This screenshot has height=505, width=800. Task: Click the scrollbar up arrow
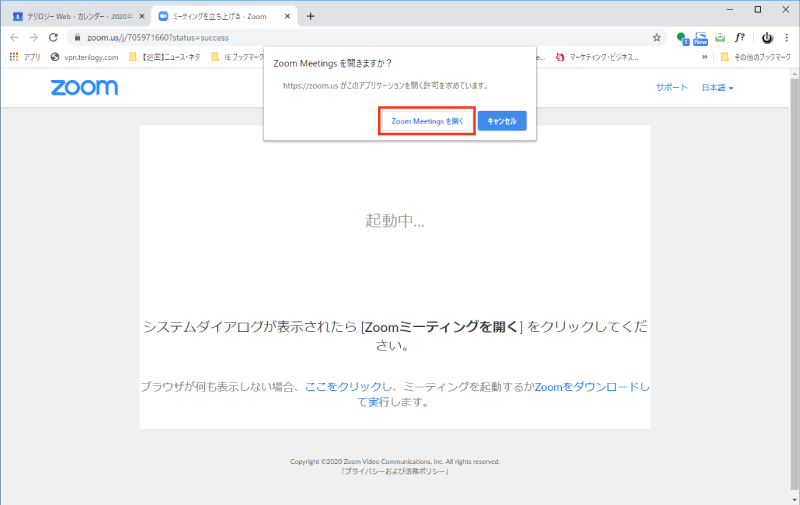795,74
